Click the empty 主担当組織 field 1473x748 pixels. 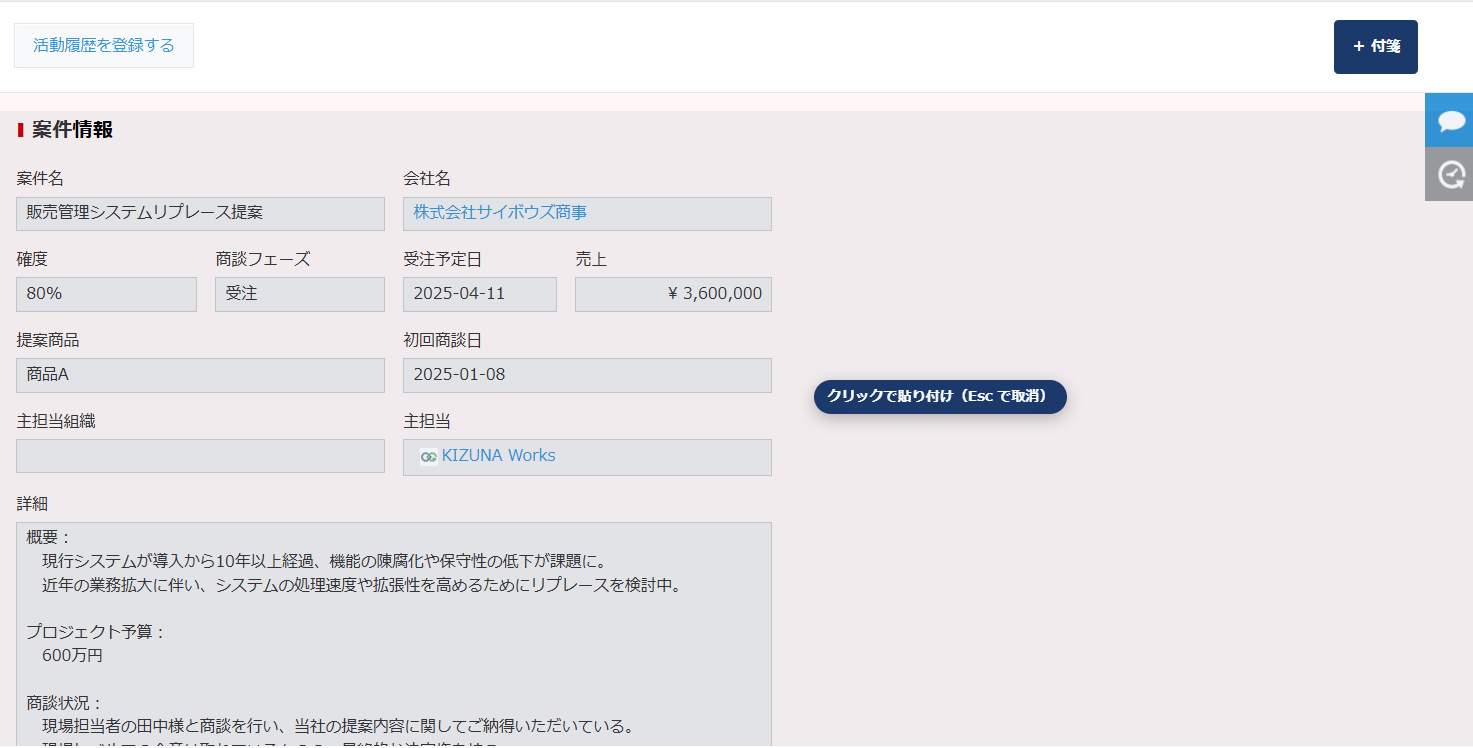click(x=200, y=456)
